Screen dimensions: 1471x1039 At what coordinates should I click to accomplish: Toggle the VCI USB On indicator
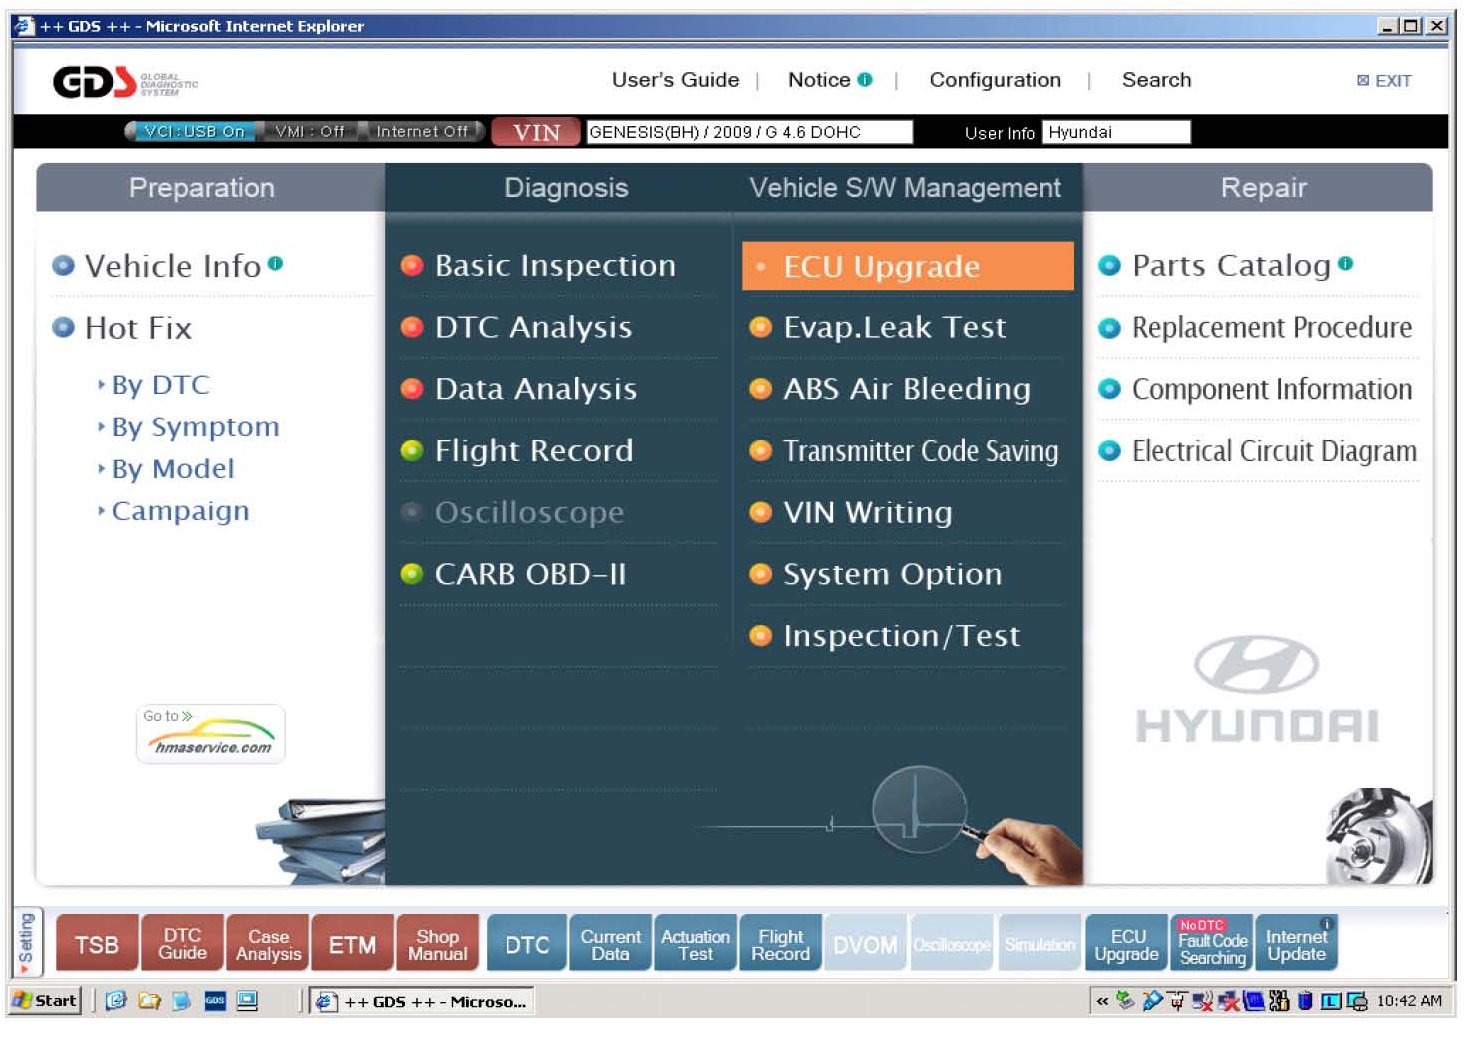point(193,131)
